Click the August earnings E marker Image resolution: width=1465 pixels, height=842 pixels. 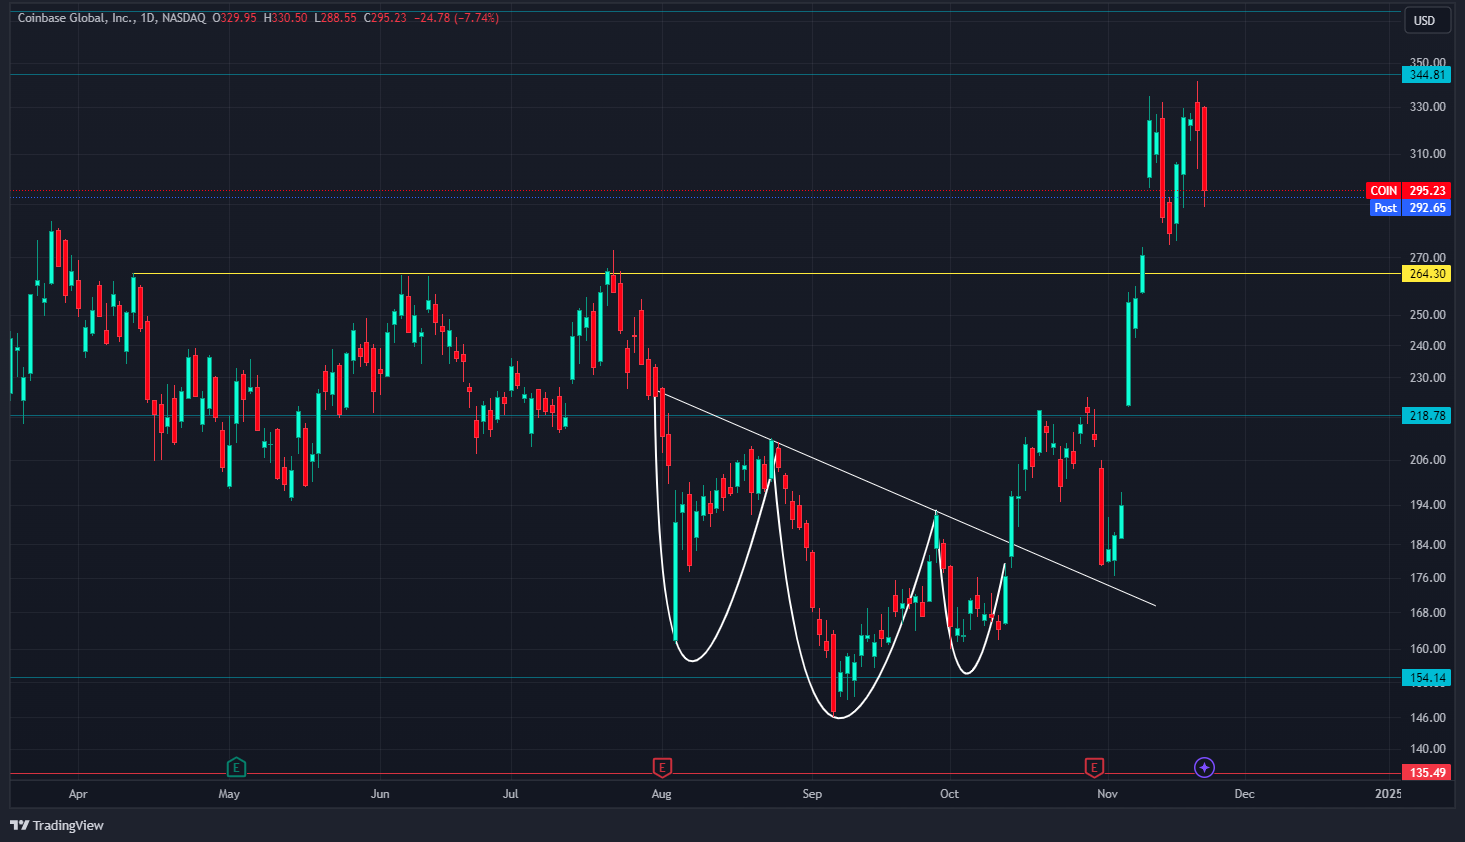661,768
